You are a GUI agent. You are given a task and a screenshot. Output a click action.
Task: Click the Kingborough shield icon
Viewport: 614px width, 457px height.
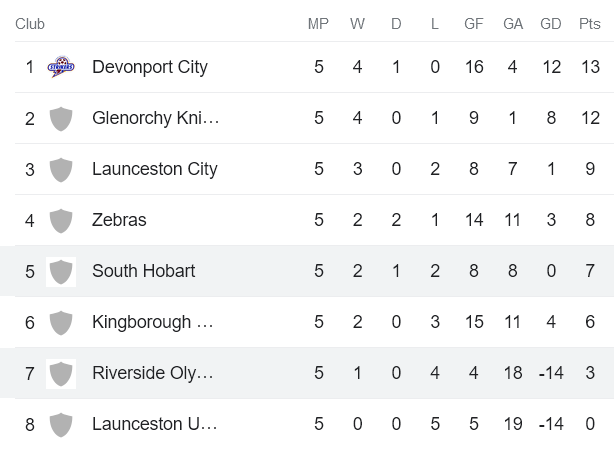tap(61, 322)
